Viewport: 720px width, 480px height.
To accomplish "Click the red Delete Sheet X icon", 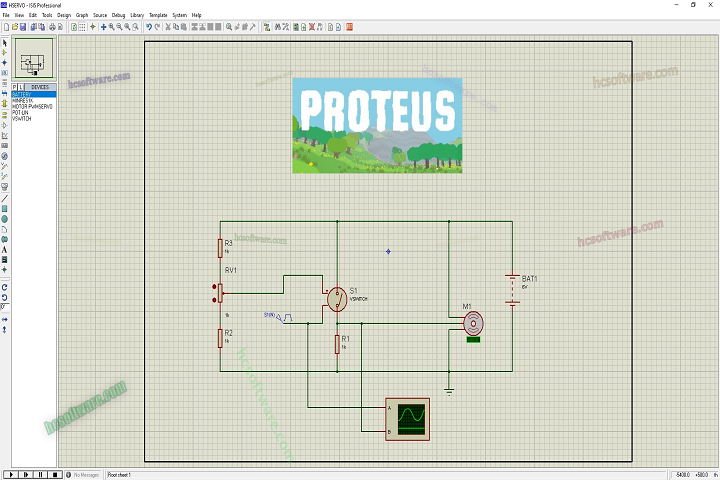I will 312,27.
